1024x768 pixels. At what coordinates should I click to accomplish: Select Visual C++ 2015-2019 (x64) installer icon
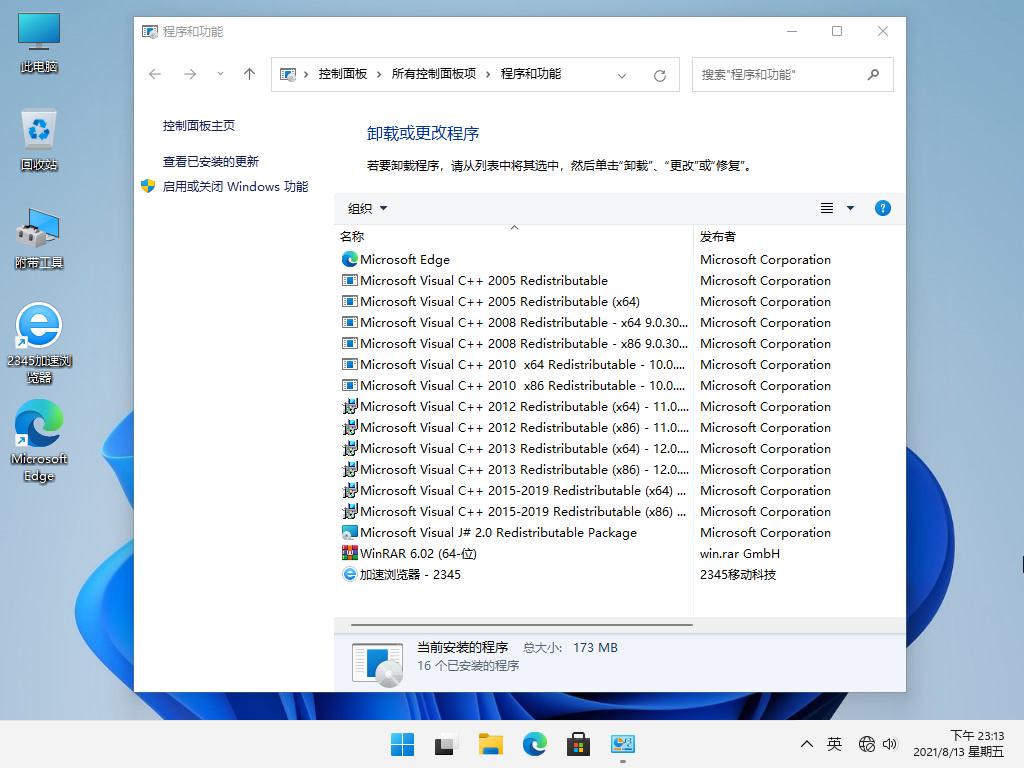349,490
